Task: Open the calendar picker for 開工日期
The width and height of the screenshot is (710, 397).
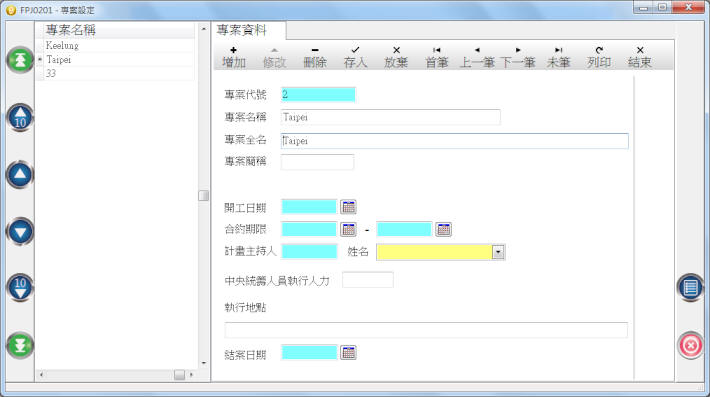Action: point(348,207)
